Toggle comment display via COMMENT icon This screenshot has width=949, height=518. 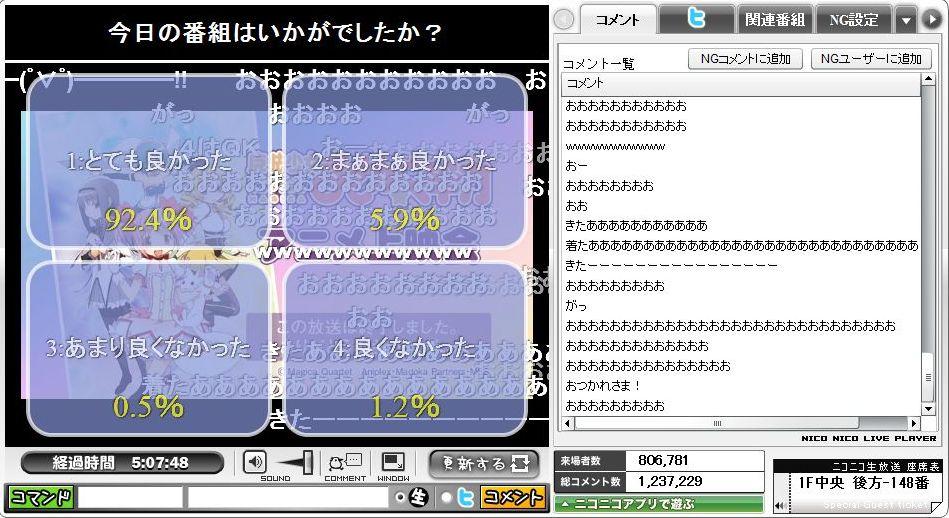[345, 464]
